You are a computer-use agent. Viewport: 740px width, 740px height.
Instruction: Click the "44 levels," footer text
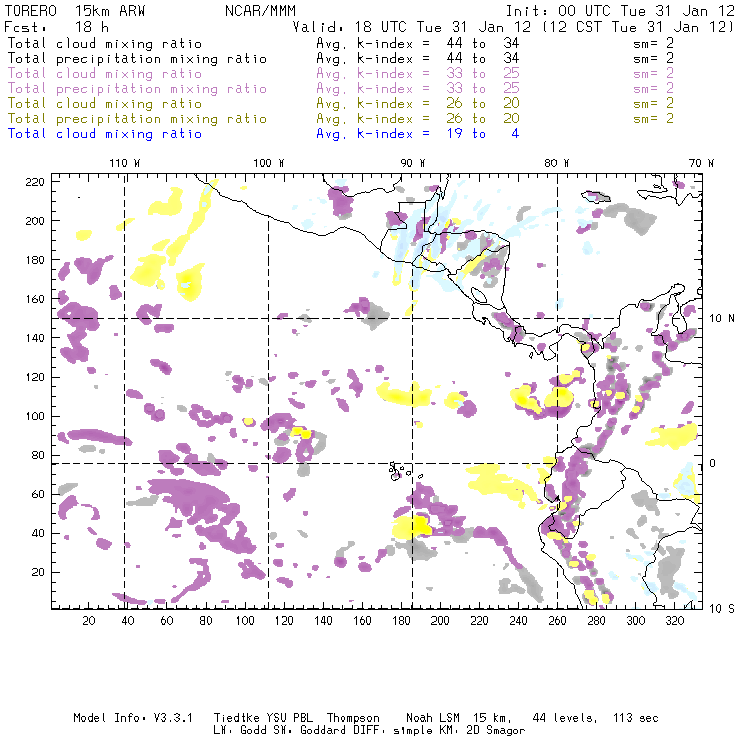coord(565,718)
